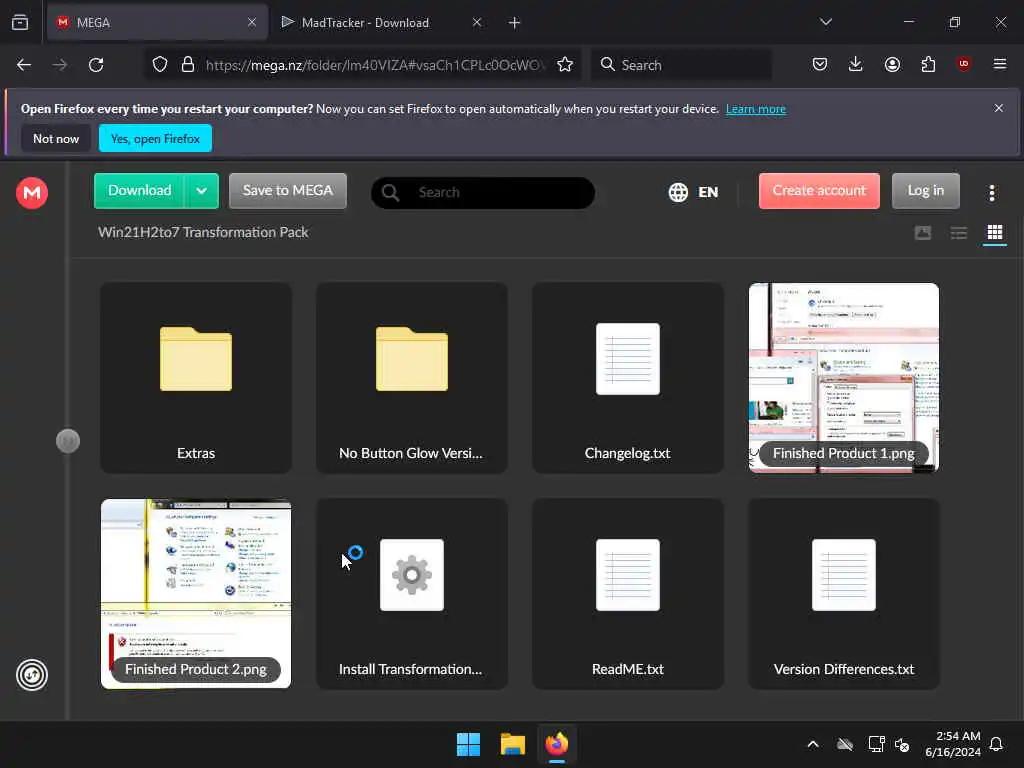The height and width of the screenshot is (768, 1024).
Task: Open Finished Product 2.png thumbnail
Action: click(x=196, y=594)
